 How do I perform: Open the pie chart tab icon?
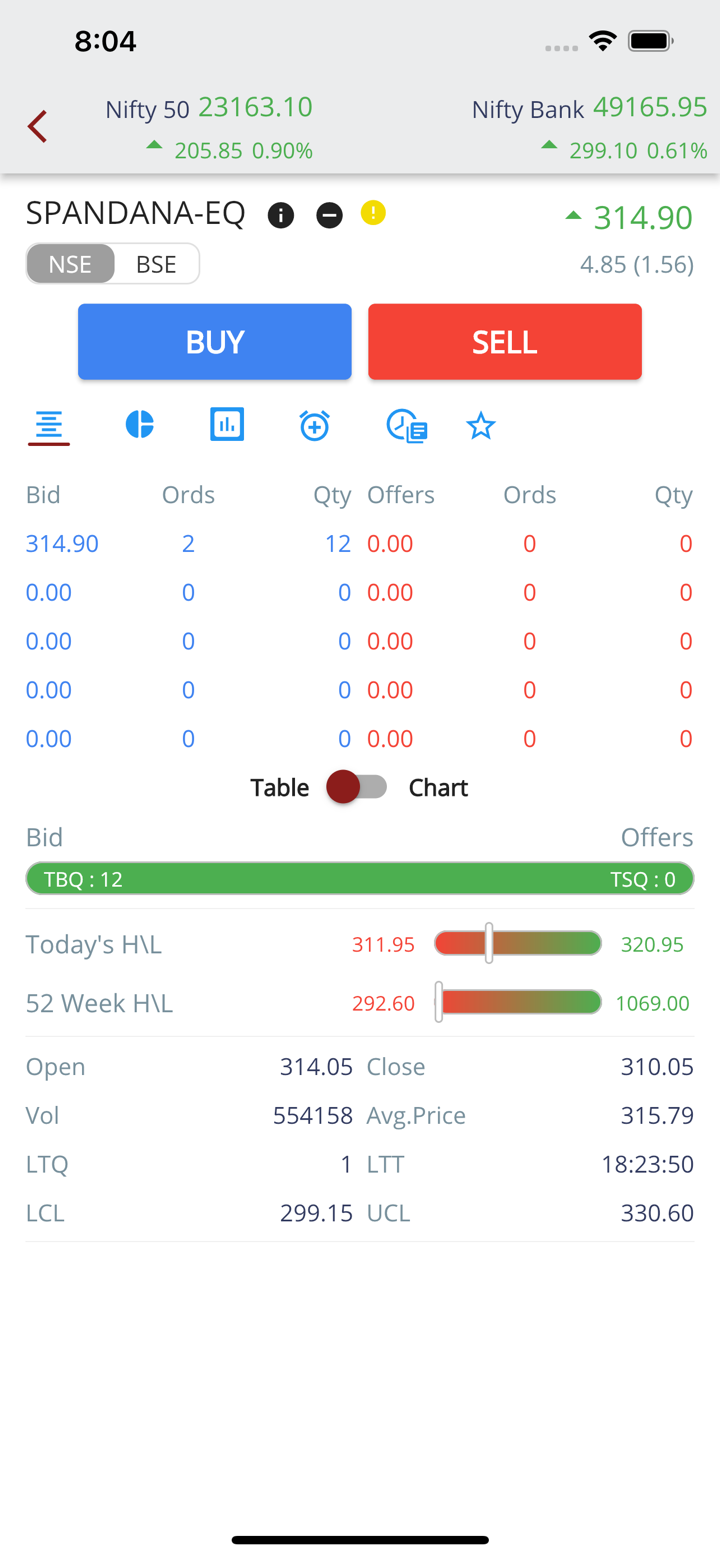coord(140,425)
